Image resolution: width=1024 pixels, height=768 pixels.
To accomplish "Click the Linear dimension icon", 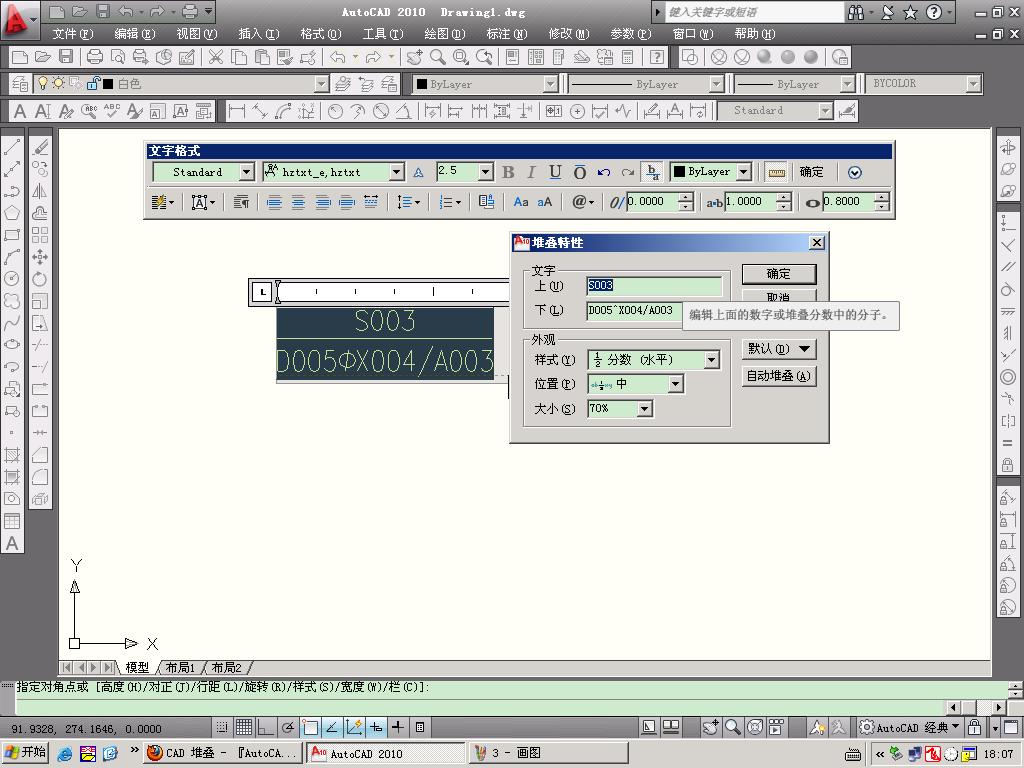I will pyautogui.click(x=237, y=111).
